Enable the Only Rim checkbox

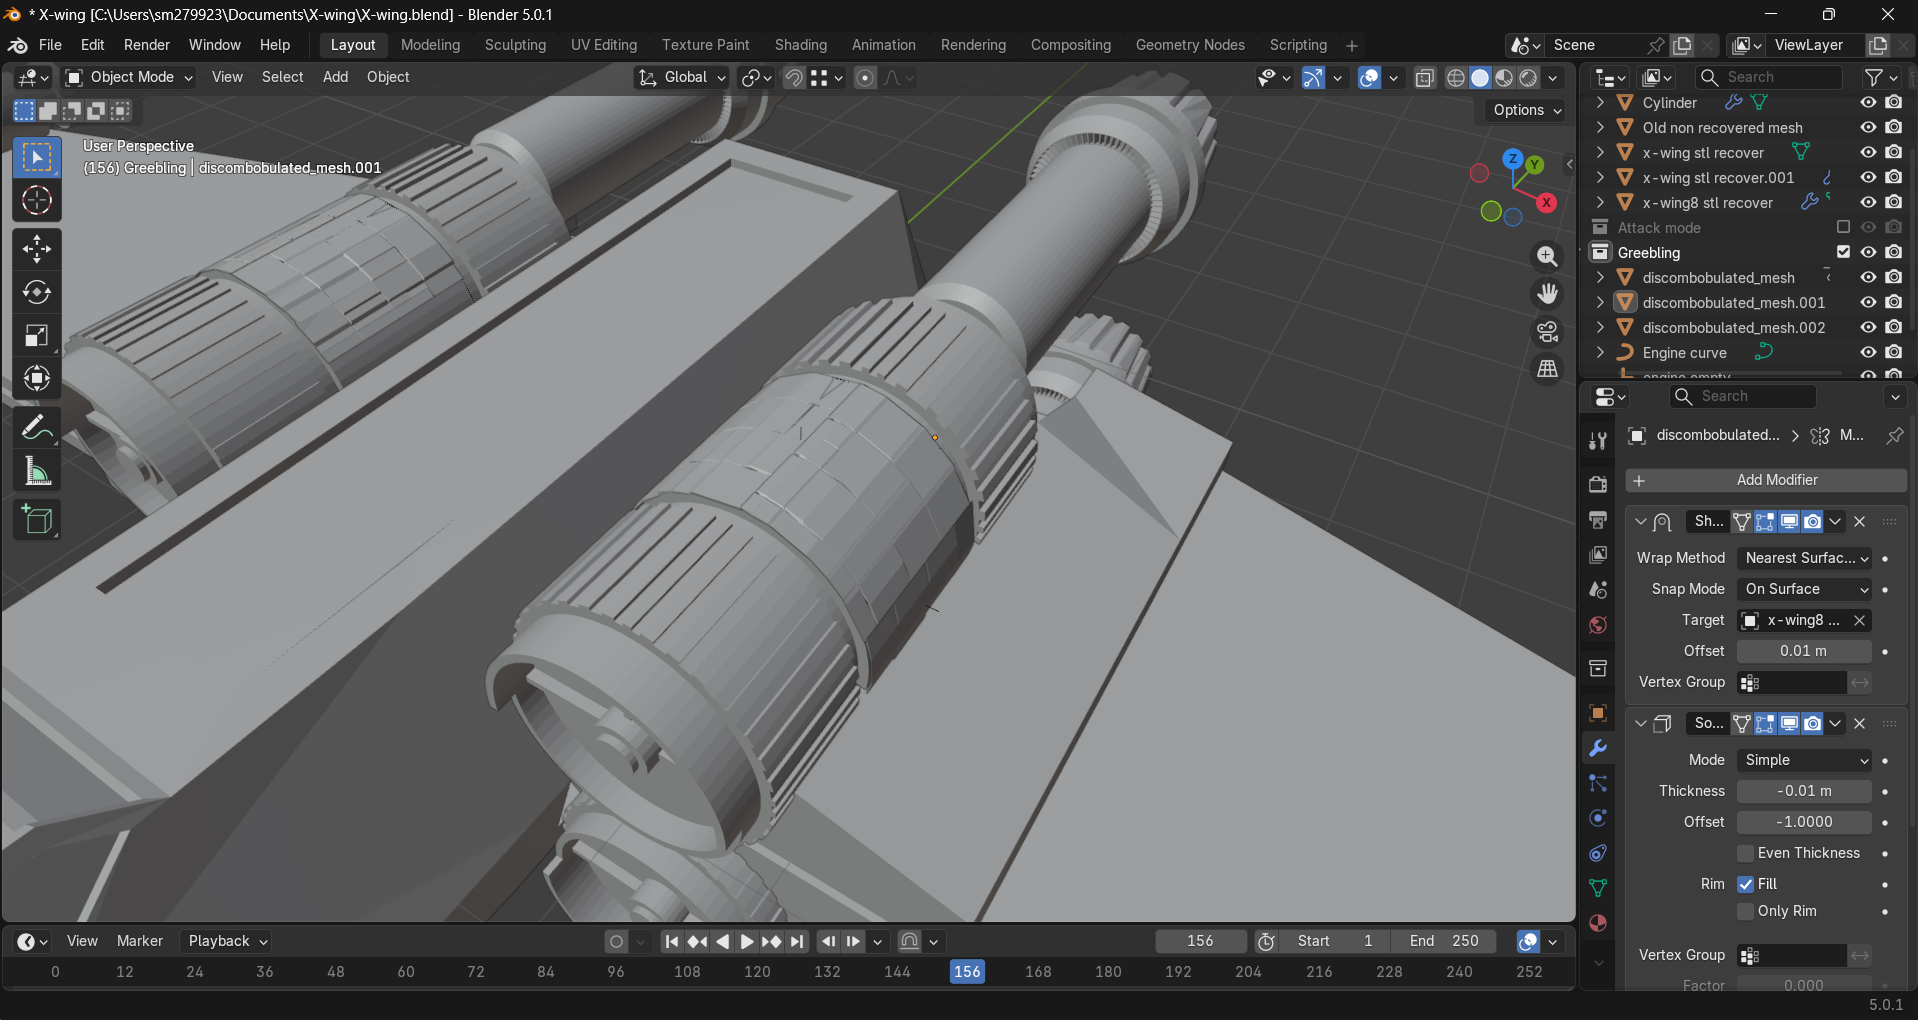tap(1746, 911)
